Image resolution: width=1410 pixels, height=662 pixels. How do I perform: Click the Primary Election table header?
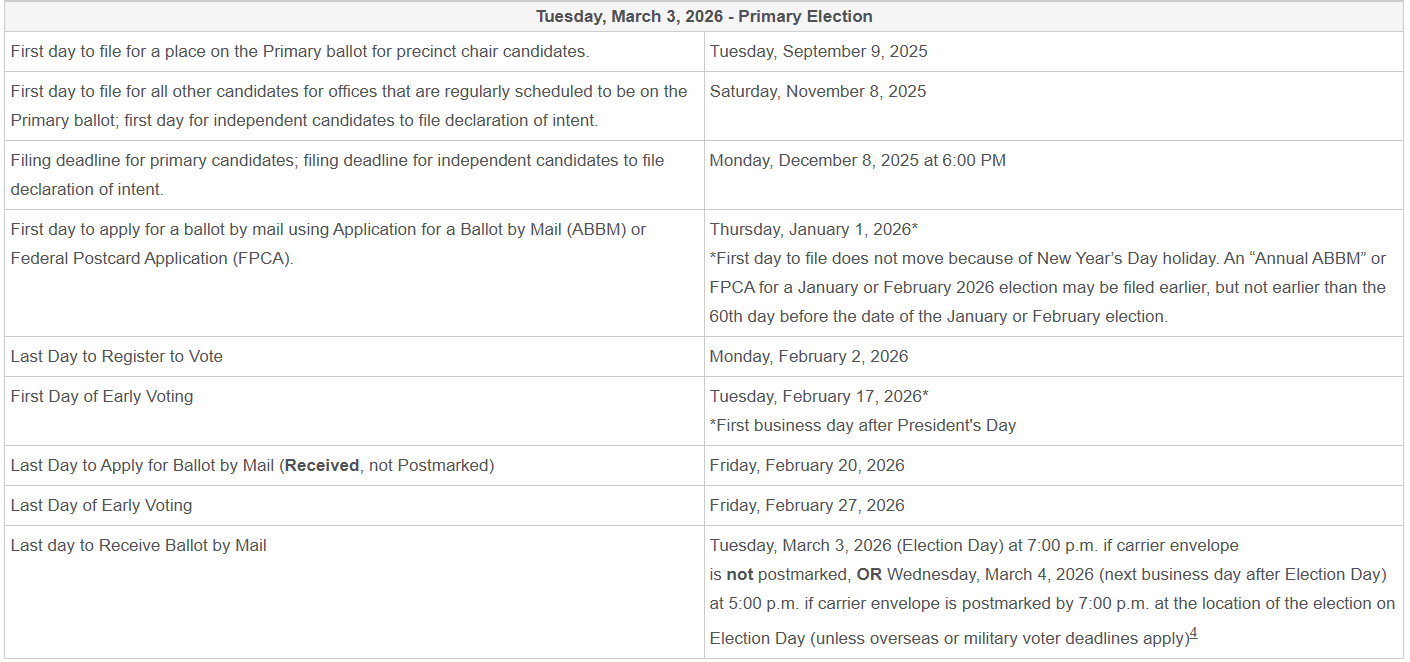704,16
